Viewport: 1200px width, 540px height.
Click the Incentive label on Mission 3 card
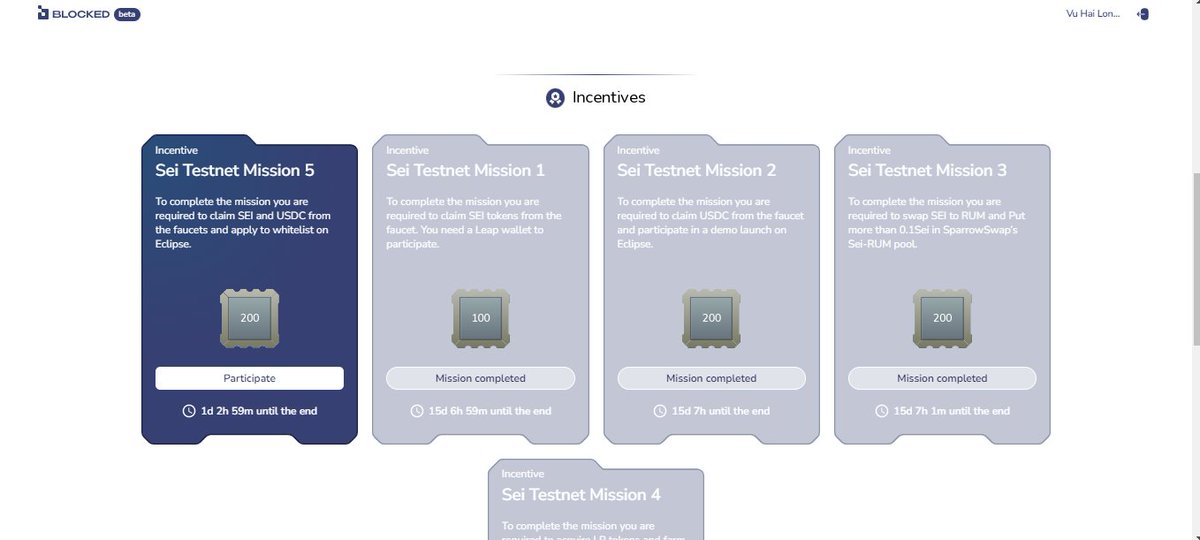click(x=870, y=150)
